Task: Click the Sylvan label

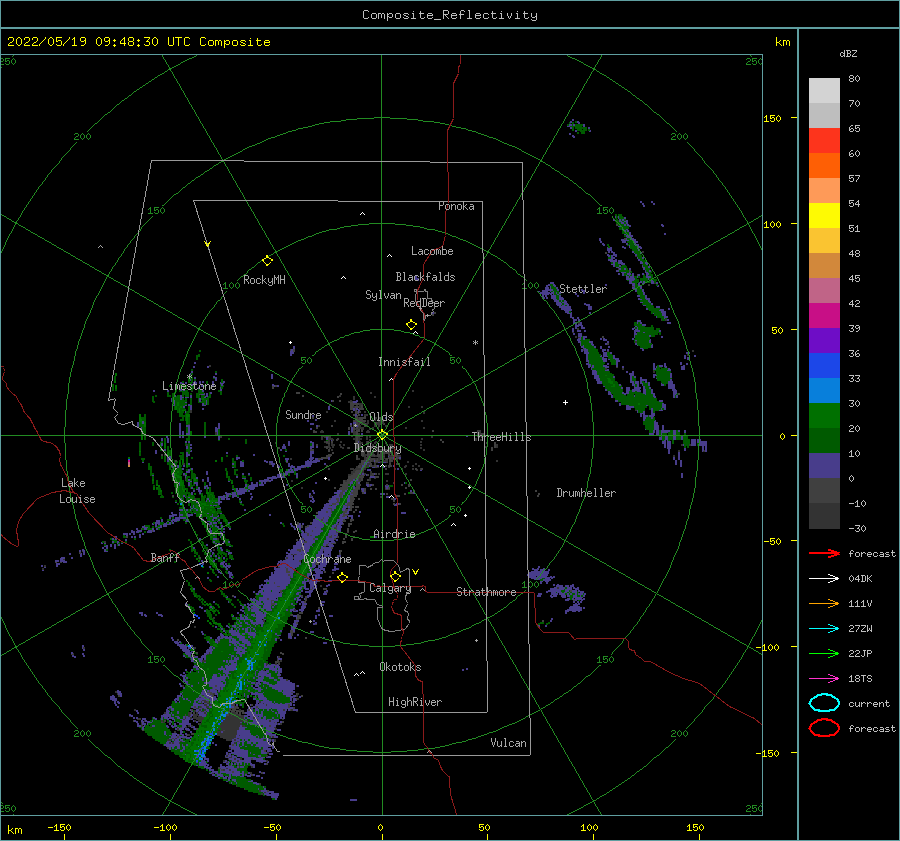Action: click(383, 295)
